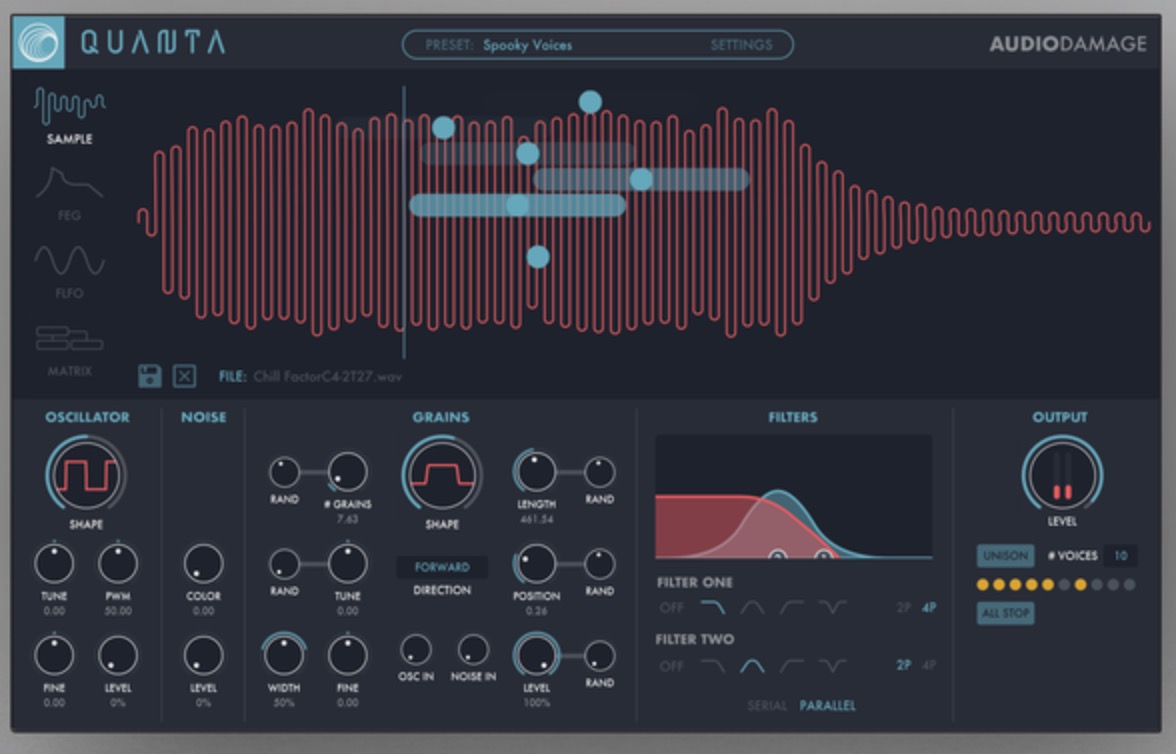The width and height of the screenshot is (1176, 754).
Task: Click the NOISE IN knob
Action: [473, 650]
